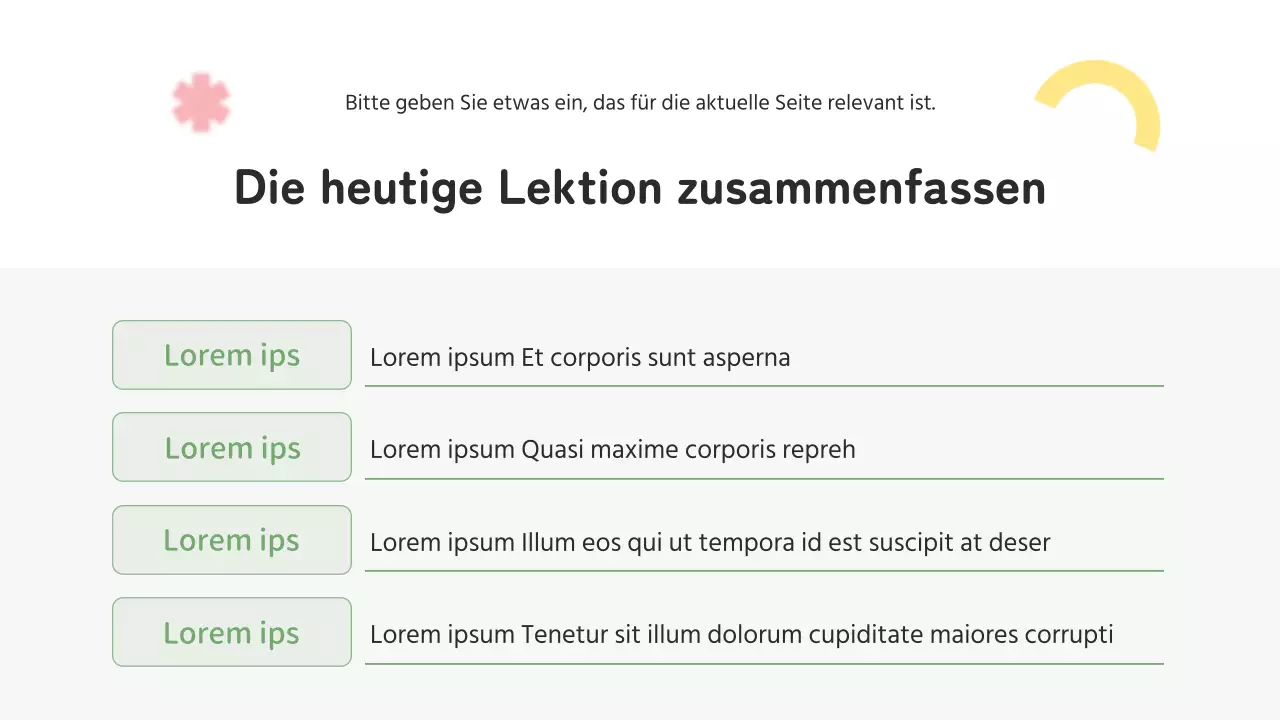The height and width of the screenshot is (720, 1280).
Task: Click the line starting with "Lorem ipsum Tenetur sit"
Action: point(741,635)
